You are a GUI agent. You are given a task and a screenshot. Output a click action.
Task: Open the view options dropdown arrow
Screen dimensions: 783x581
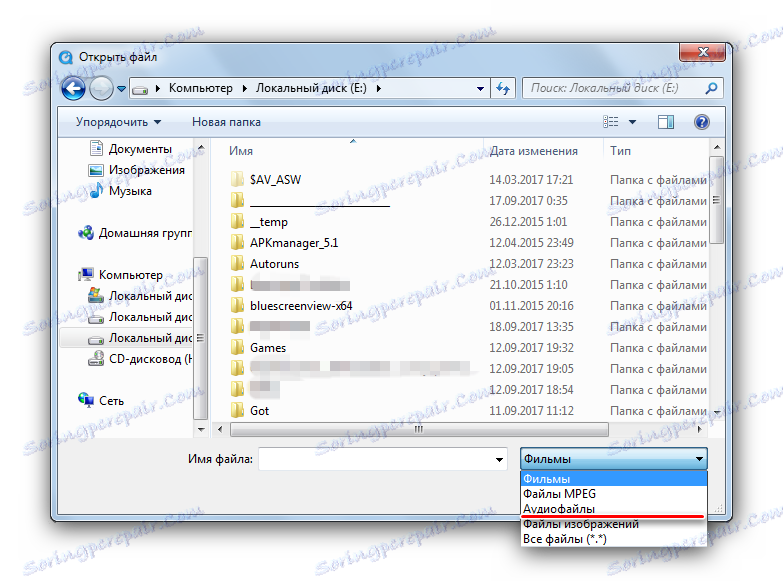632,122
